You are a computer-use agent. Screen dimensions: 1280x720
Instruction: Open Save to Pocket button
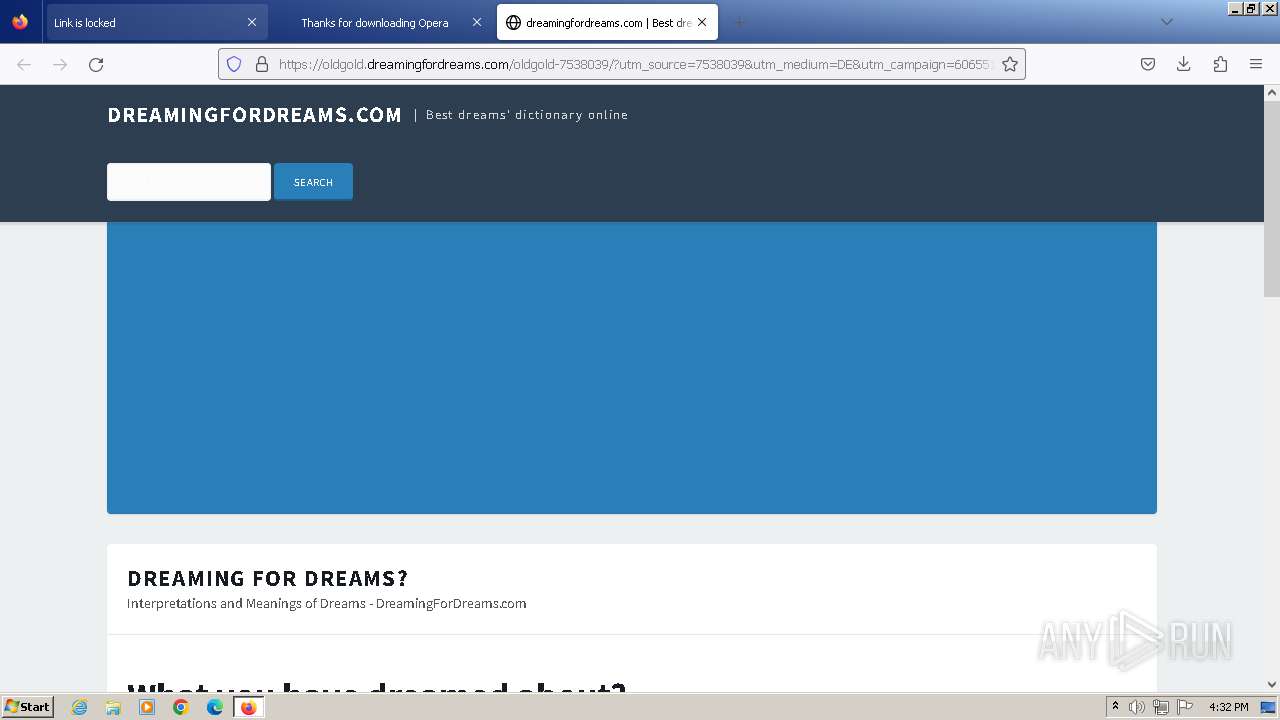pos(1148,64)
